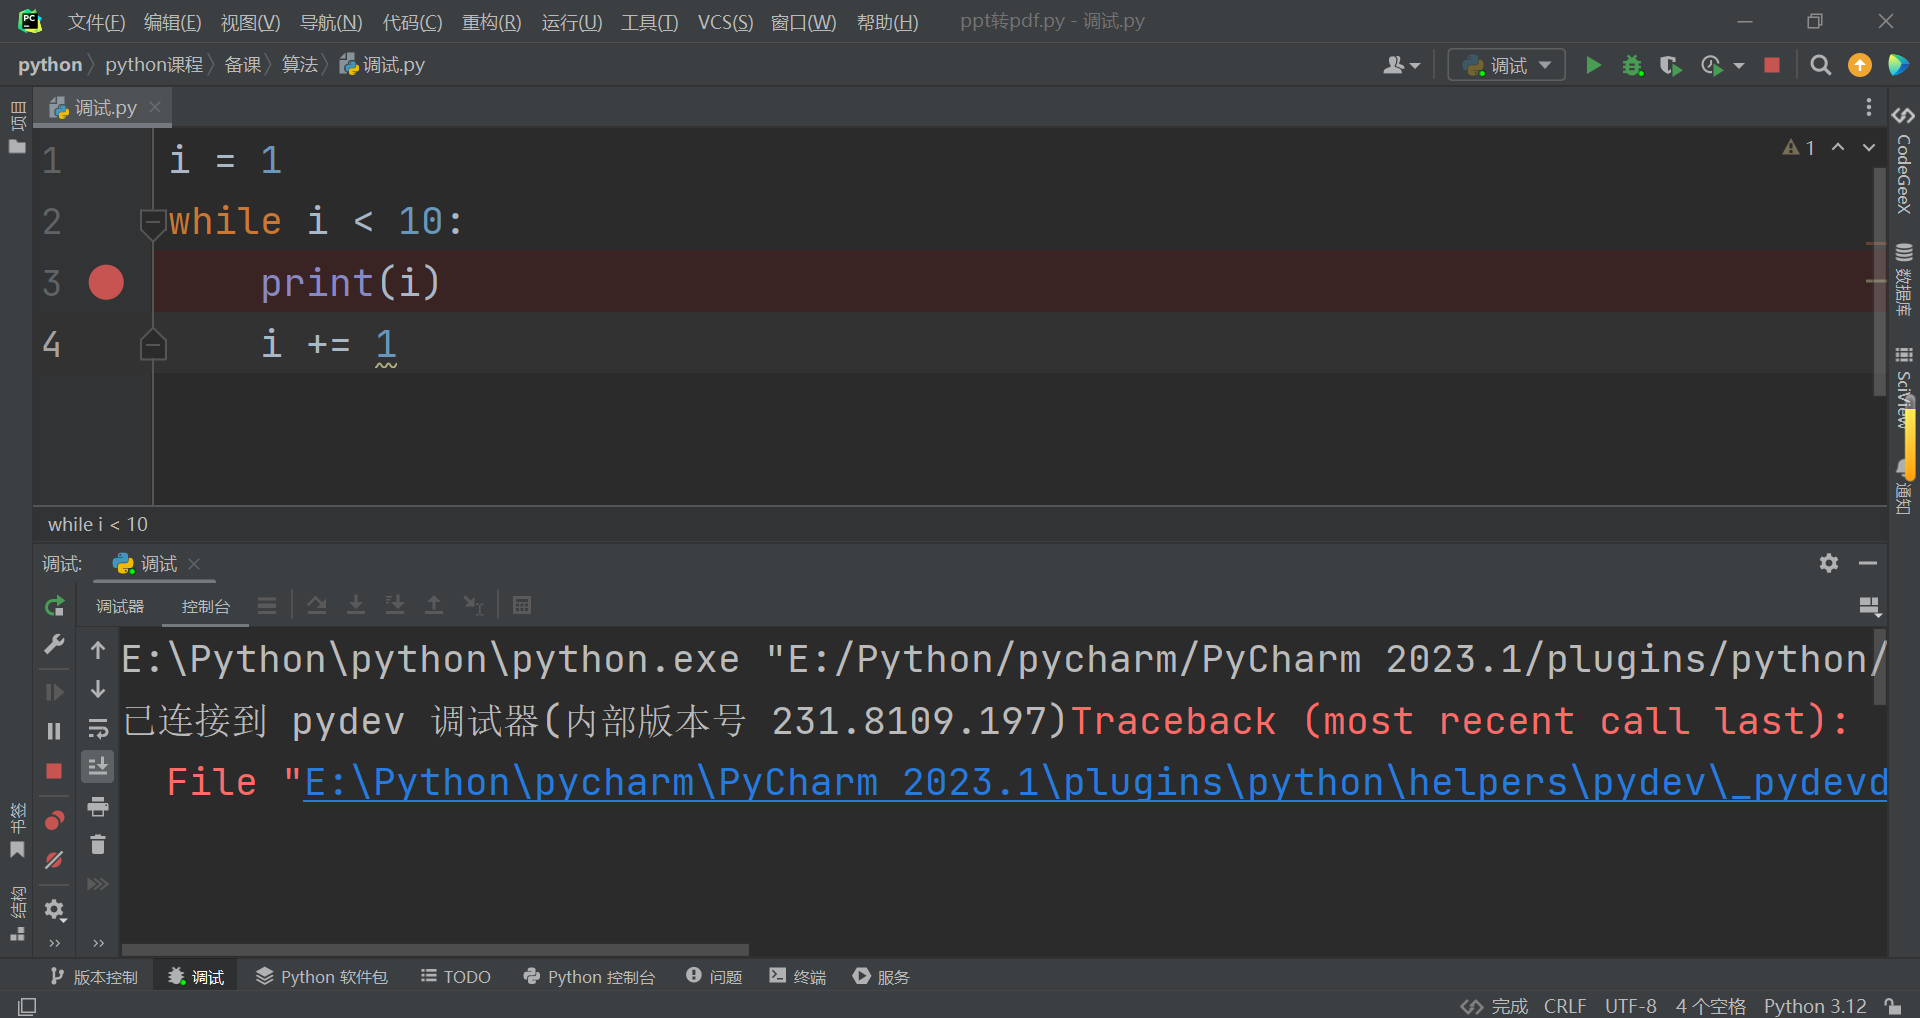Open the VCS(S) menu
The width and height of the screenshot is (1920, 1018).
point(725,22)
